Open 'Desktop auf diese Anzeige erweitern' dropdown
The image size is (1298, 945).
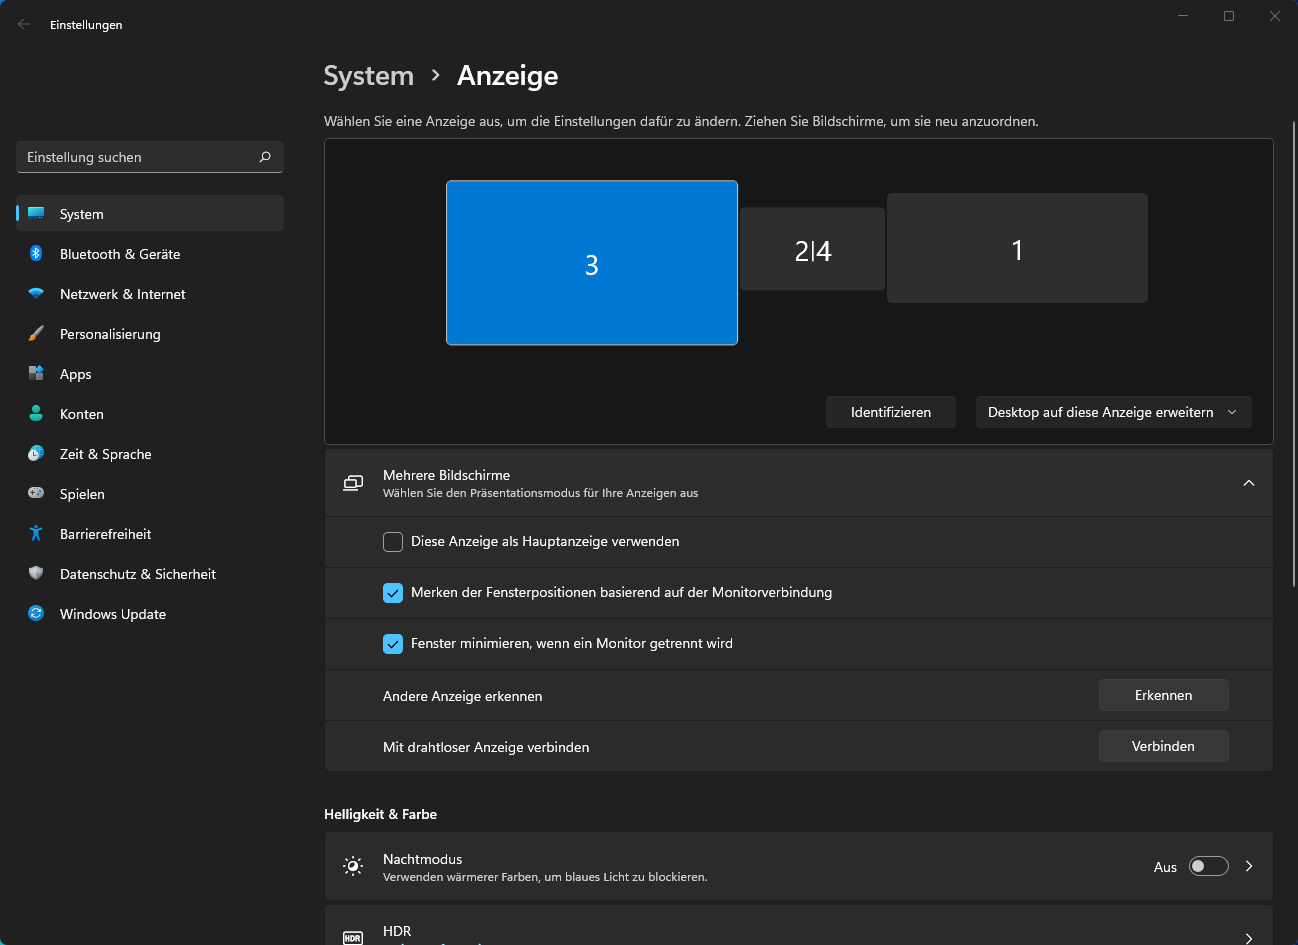click(x=1113, y=412)
